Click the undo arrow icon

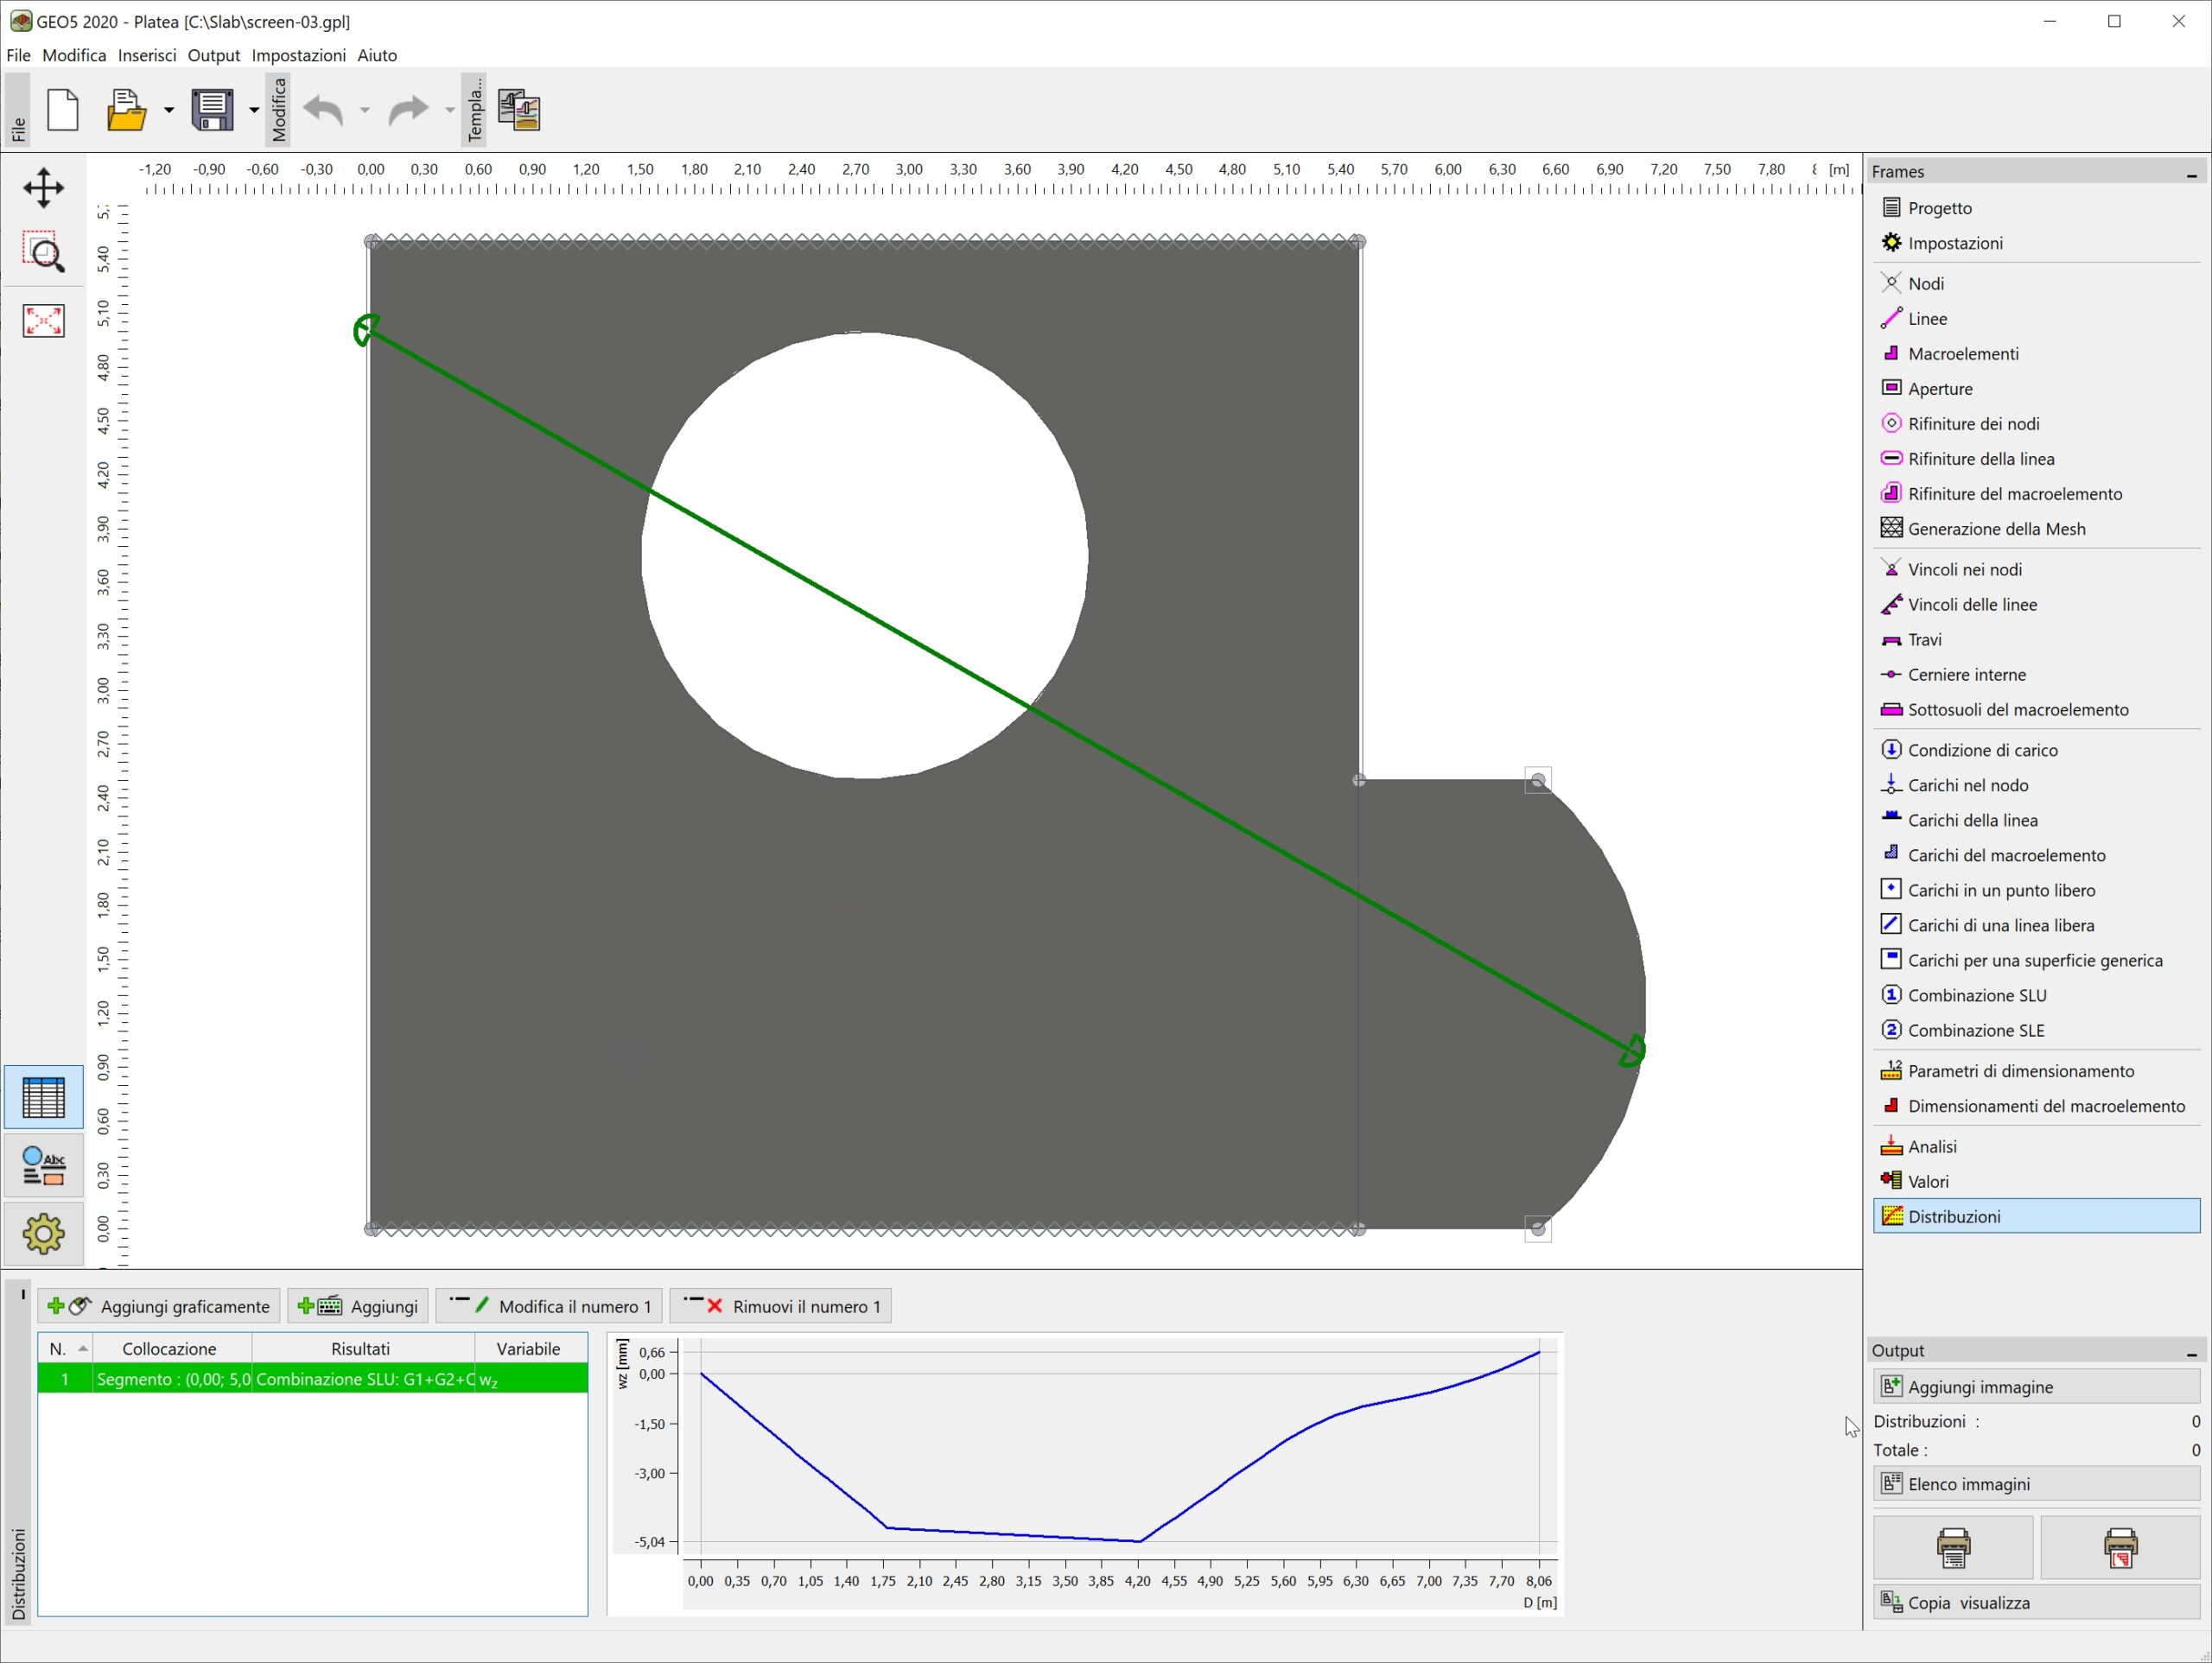(324, 110)
